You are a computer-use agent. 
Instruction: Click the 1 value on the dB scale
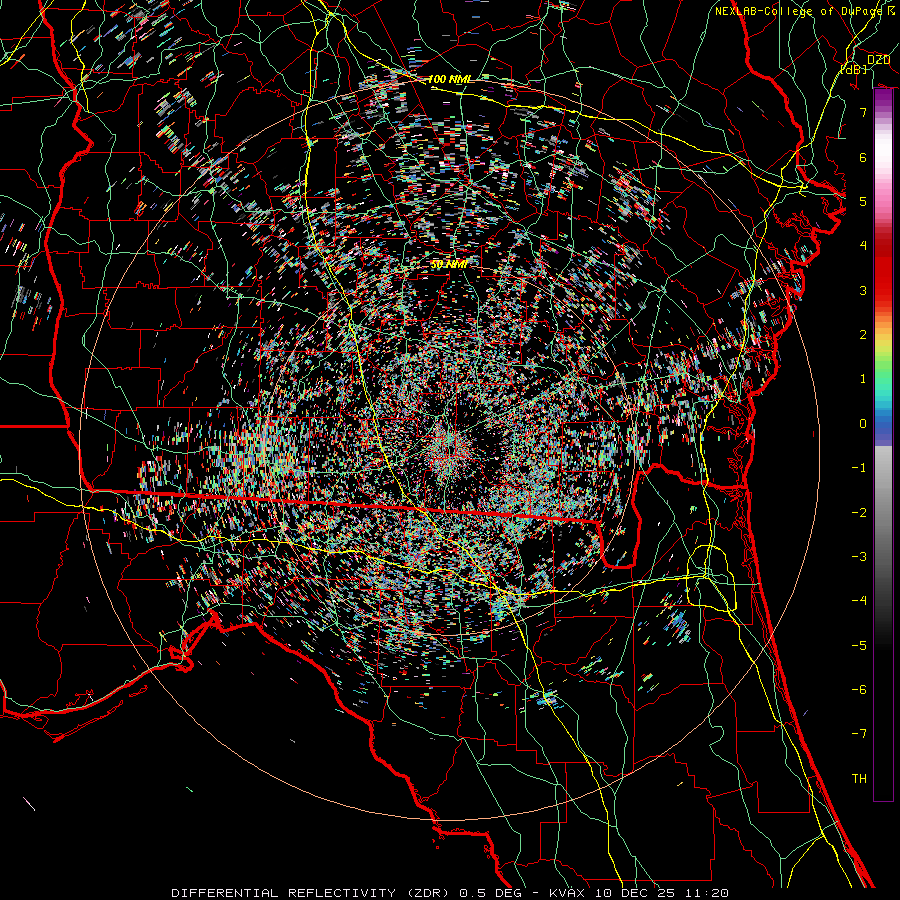[x=863, y=379]
